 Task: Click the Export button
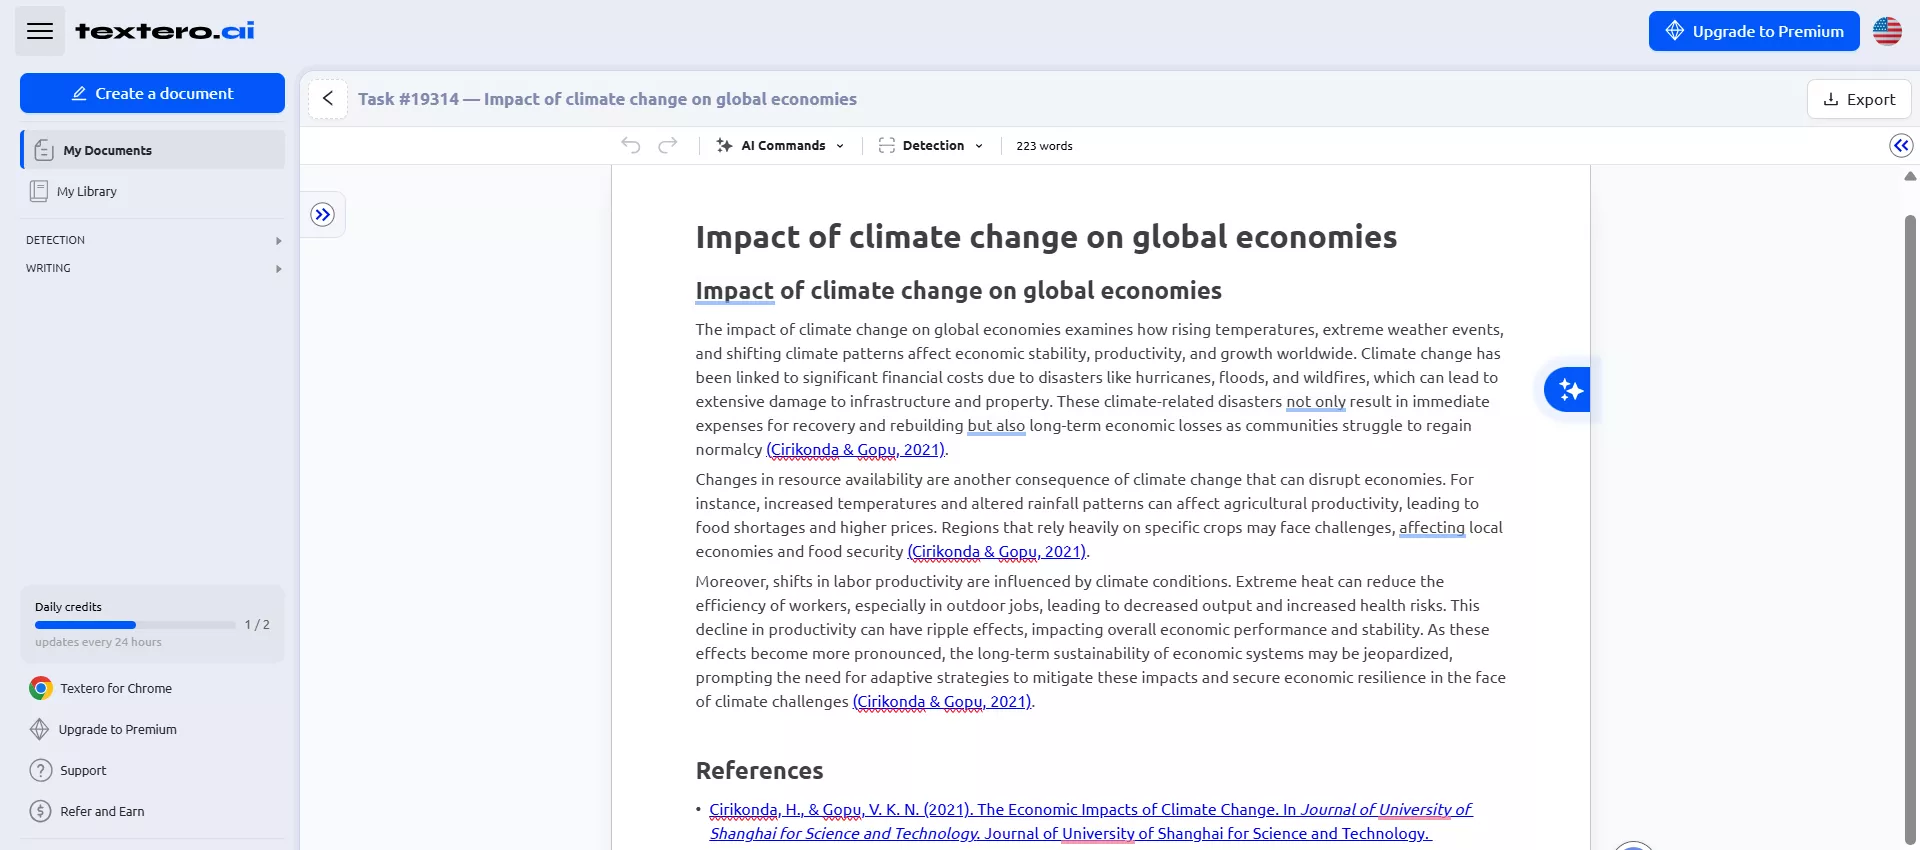coord(1859,99)
